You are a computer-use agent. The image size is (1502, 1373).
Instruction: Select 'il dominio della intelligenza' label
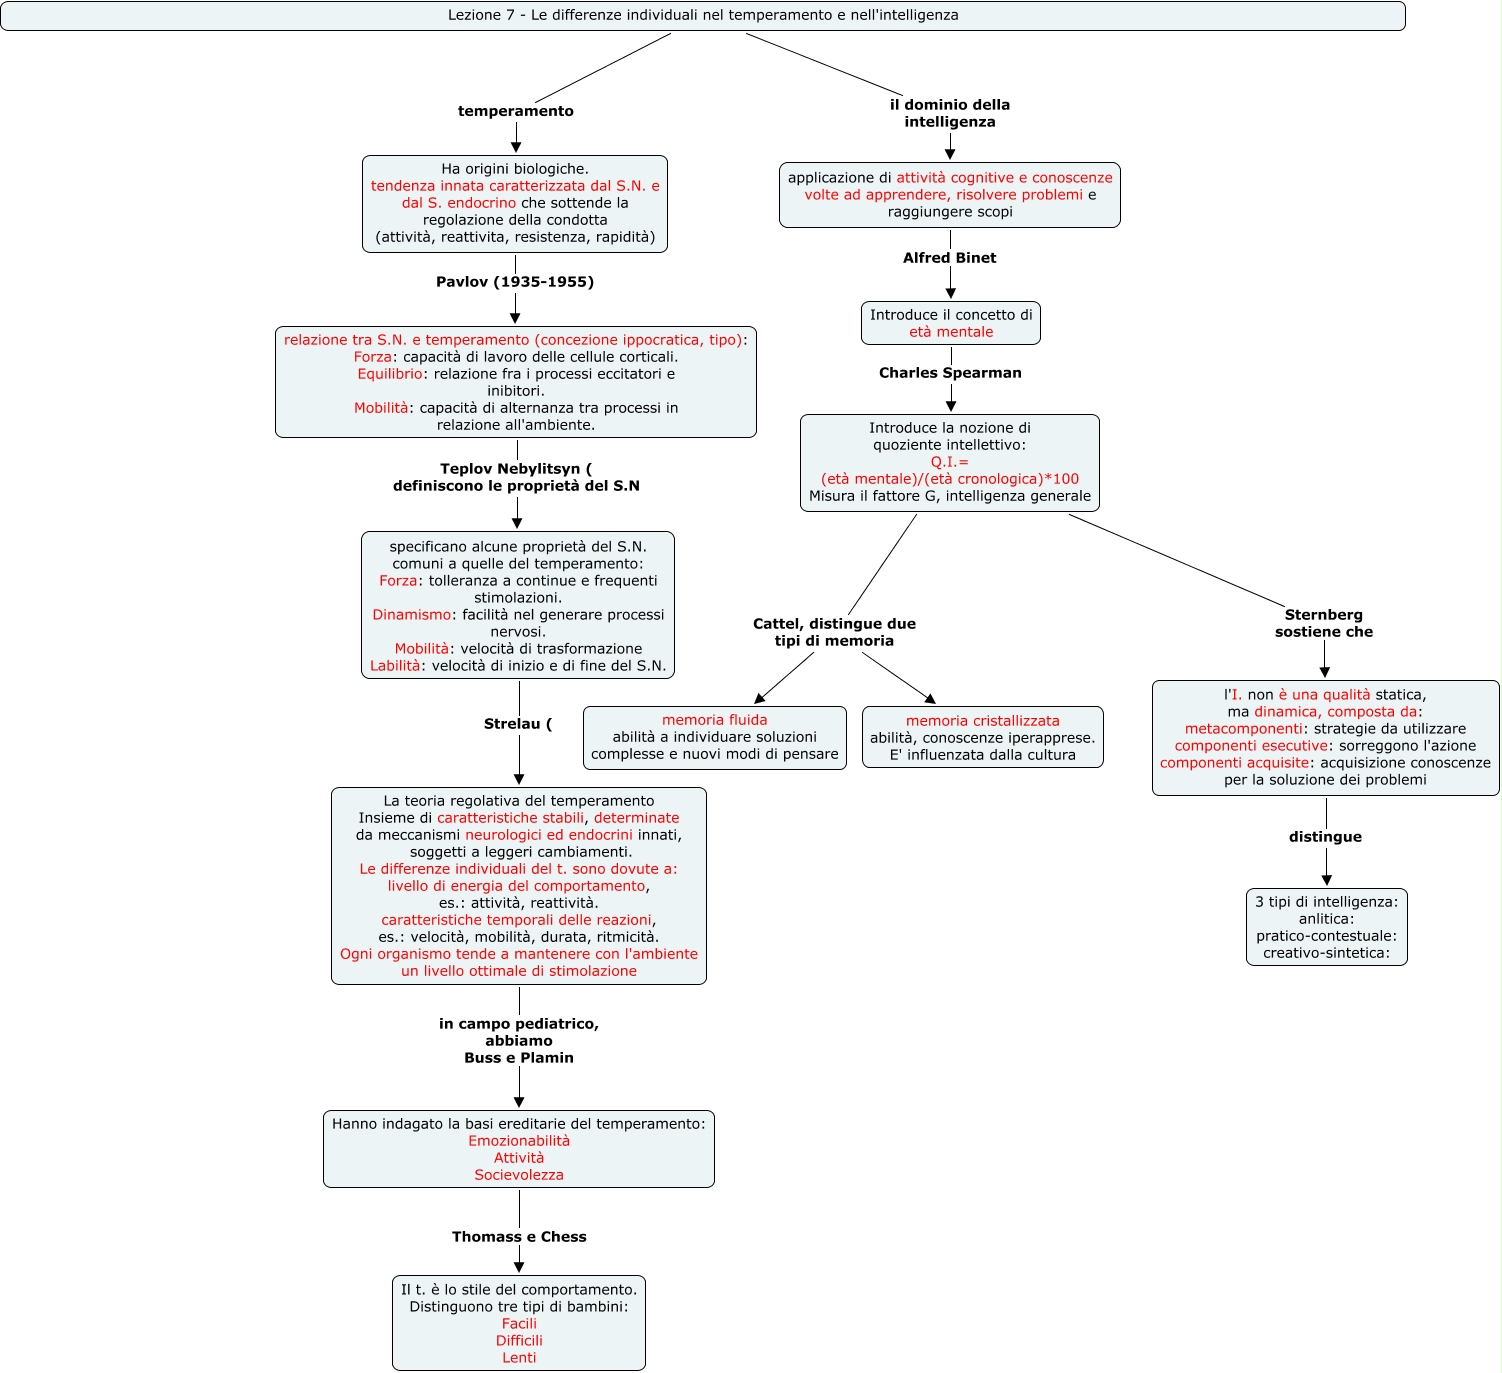949,113
